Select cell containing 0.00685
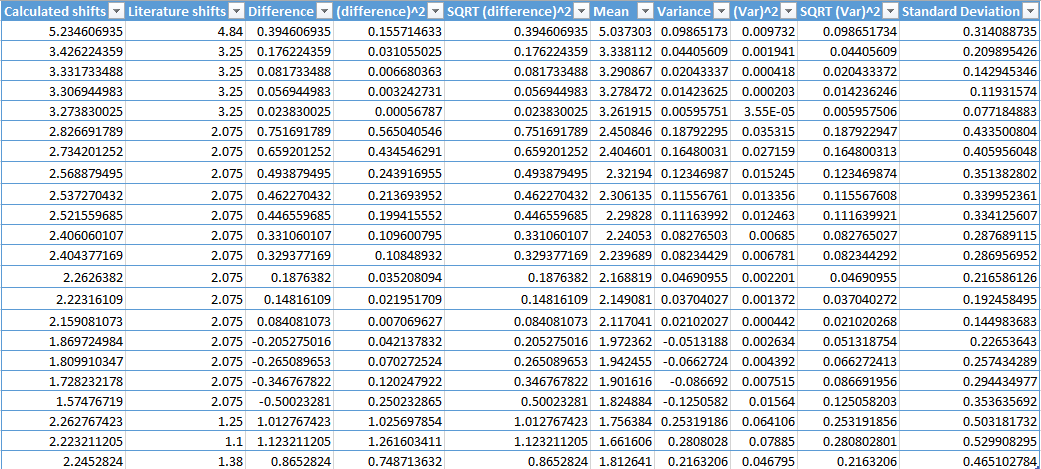 [764, 235]
